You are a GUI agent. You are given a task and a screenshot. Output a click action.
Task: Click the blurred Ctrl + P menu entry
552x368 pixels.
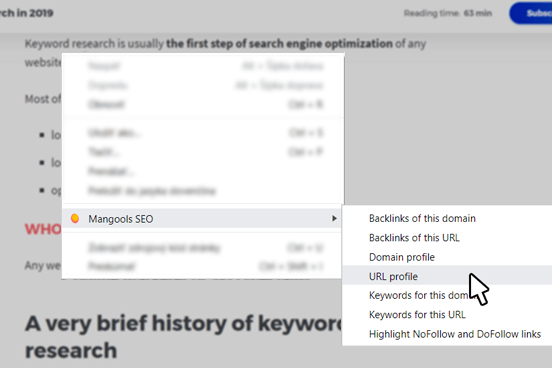203,152
